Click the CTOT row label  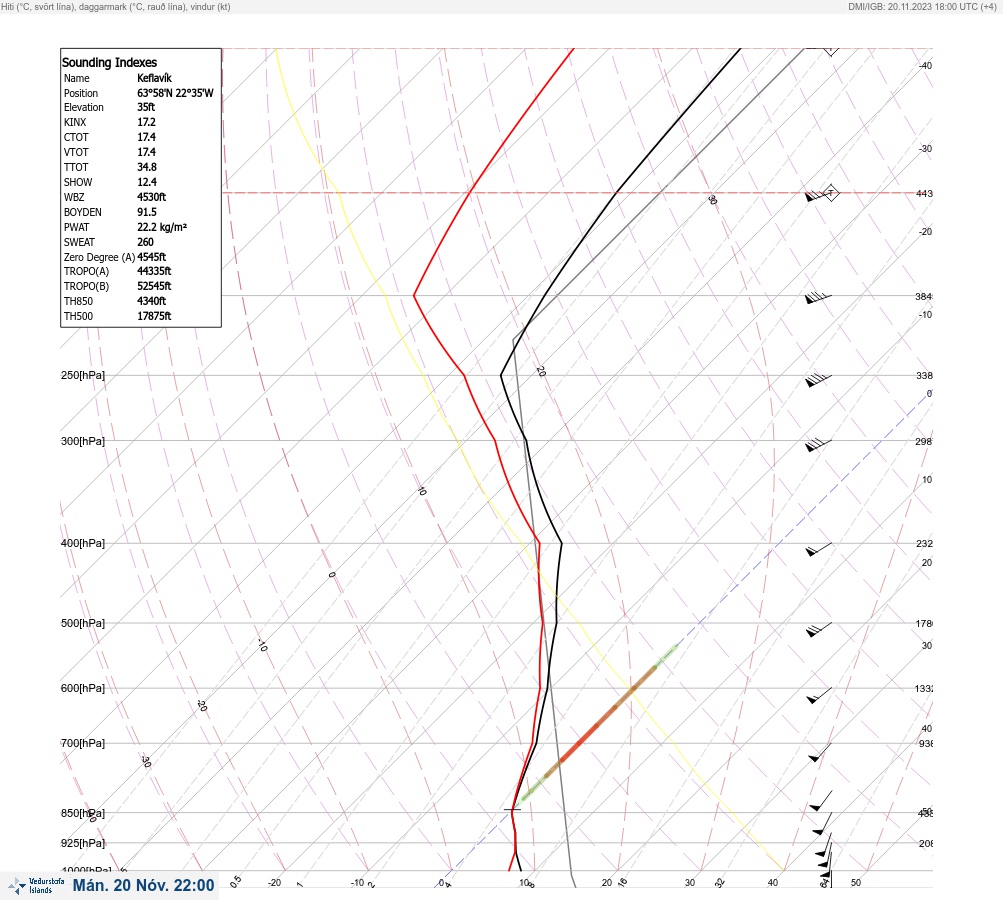click(x=76, y=138)
